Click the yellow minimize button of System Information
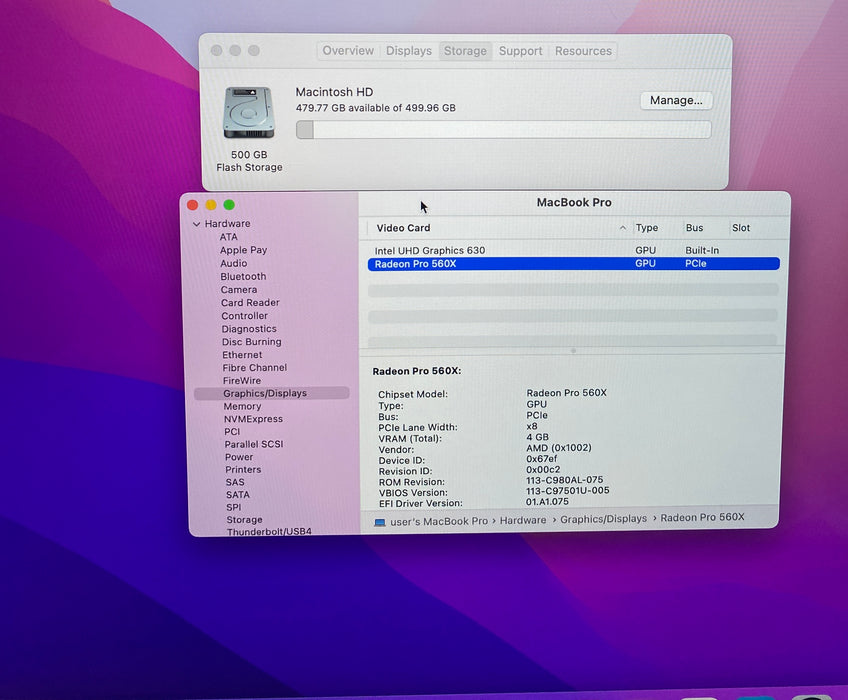The width and height of the screenshot is (848, 700). click(x=211, y=205)
